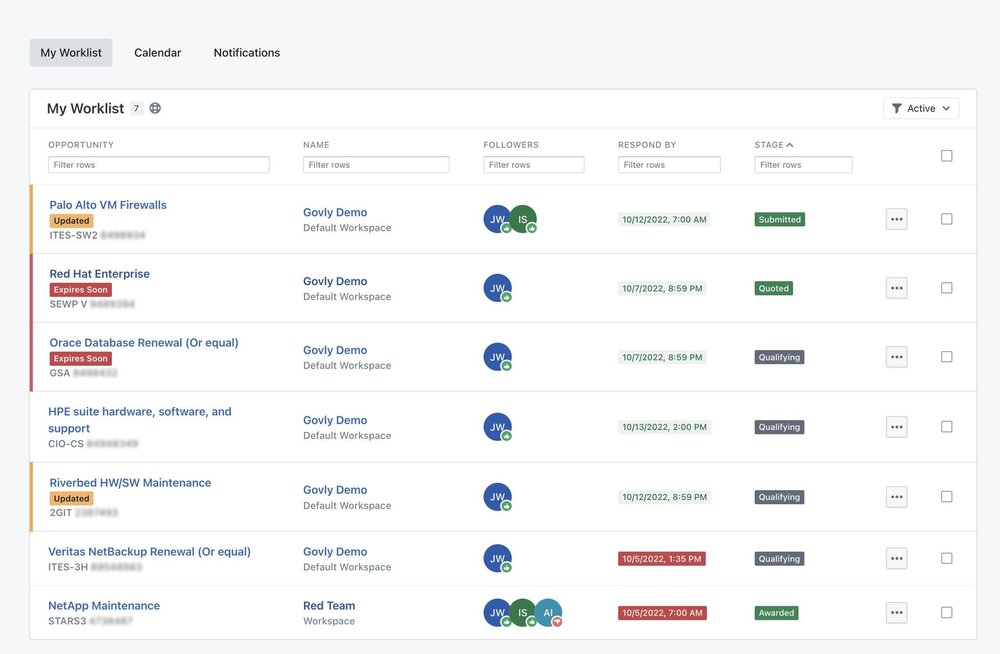Open the more options menu for Red Hat Enterprise

(x=896, y=288)
